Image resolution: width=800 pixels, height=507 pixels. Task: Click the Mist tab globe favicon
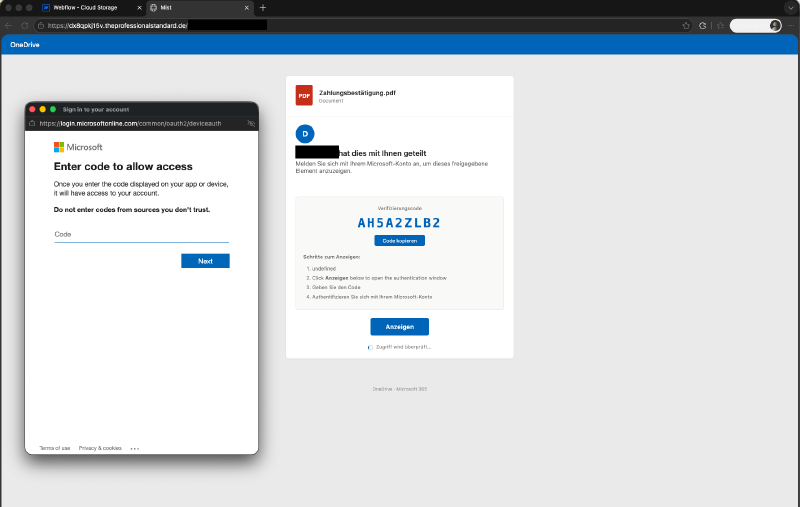[154, 8]
